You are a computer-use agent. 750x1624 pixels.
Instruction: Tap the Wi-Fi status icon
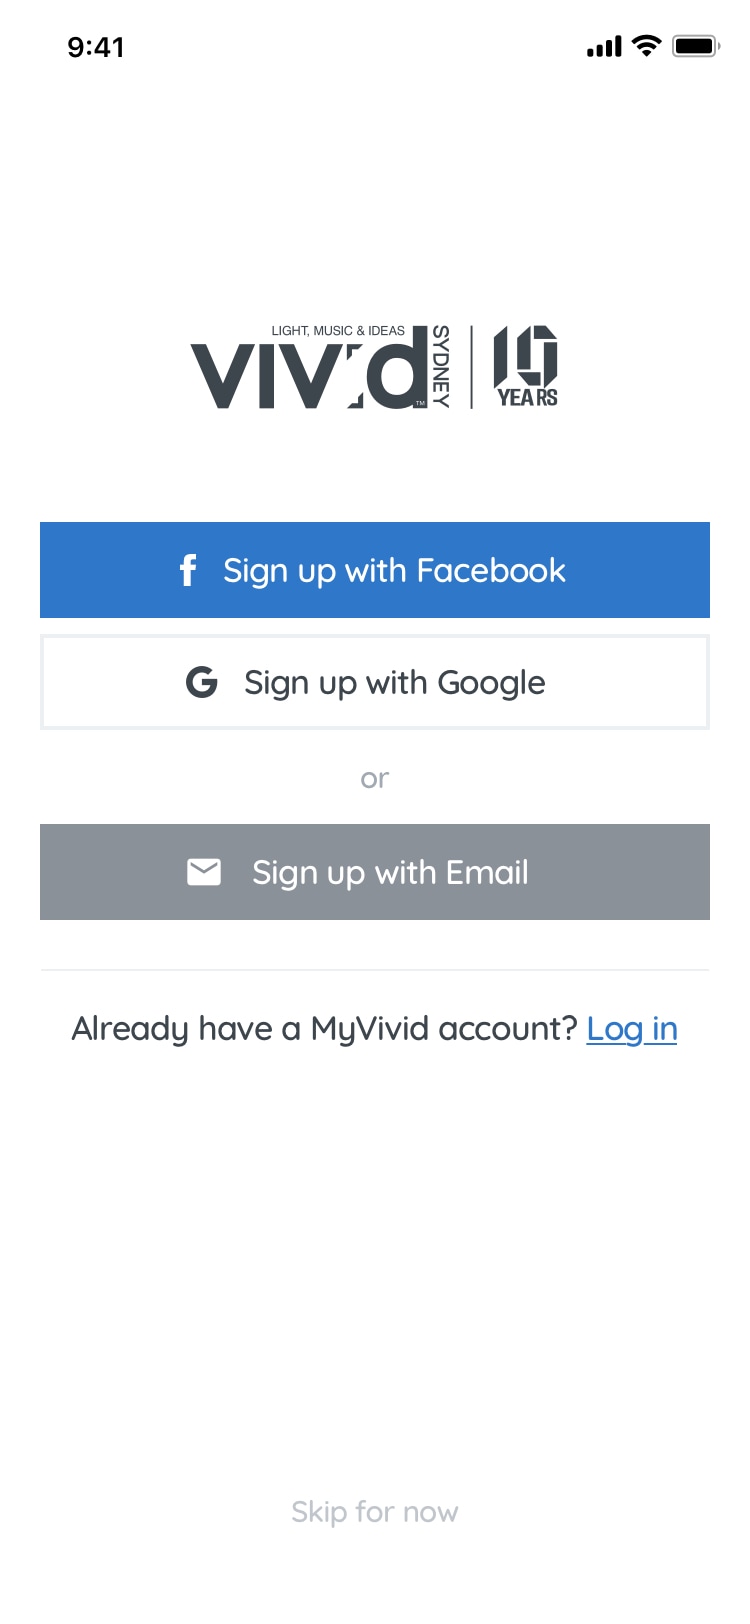point(647,46)
